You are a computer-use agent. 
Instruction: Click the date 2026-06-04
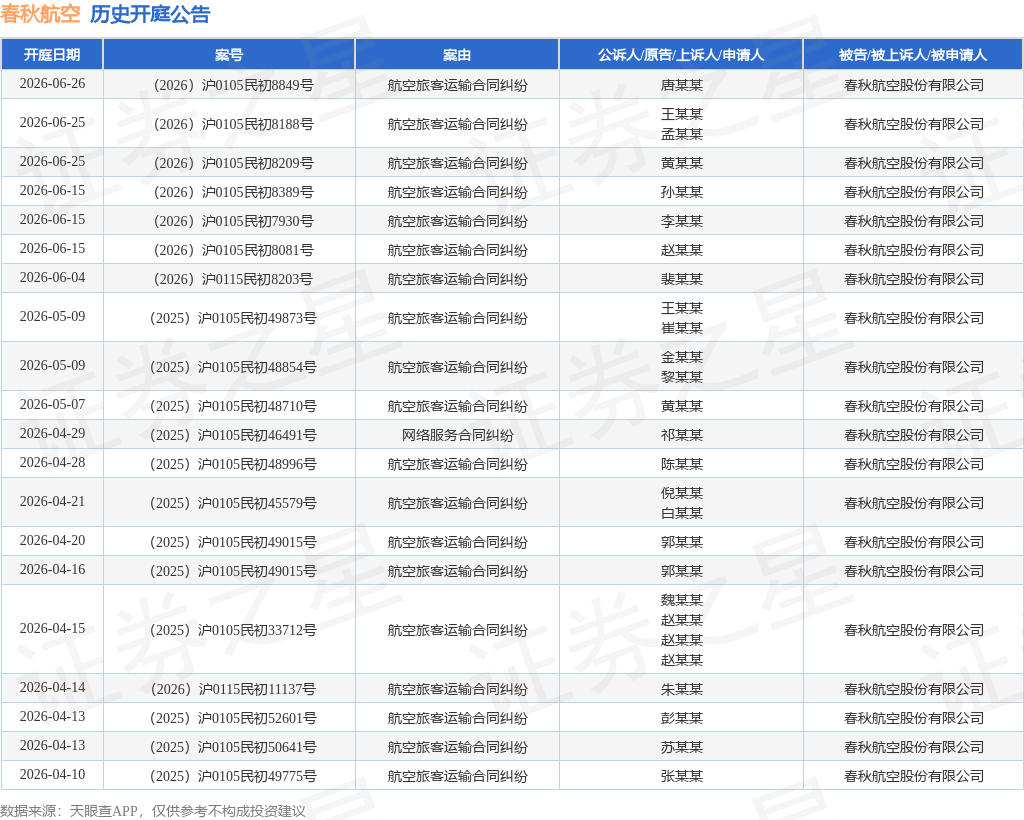point(52,277)
